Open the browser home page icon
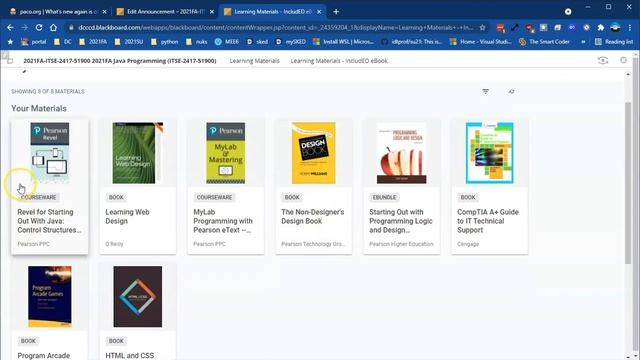Viewport: 640px width, 360px height. (x=53, y=27)
